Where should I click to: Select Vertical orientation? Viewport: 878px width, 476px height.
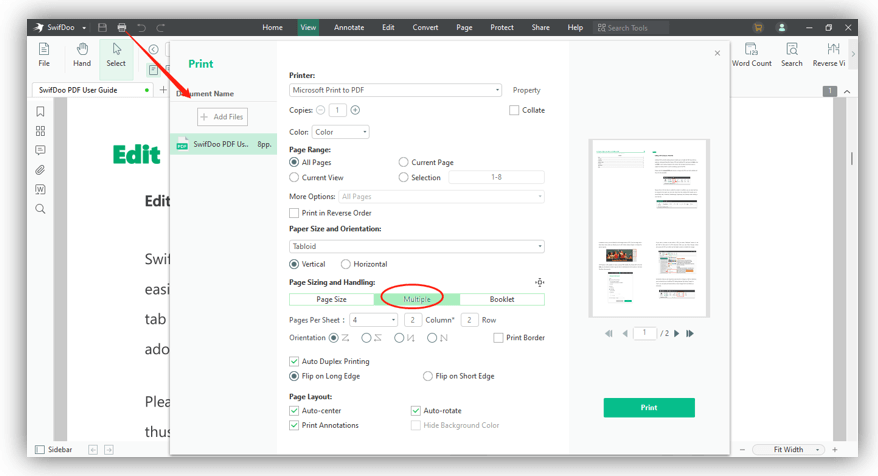294,264
